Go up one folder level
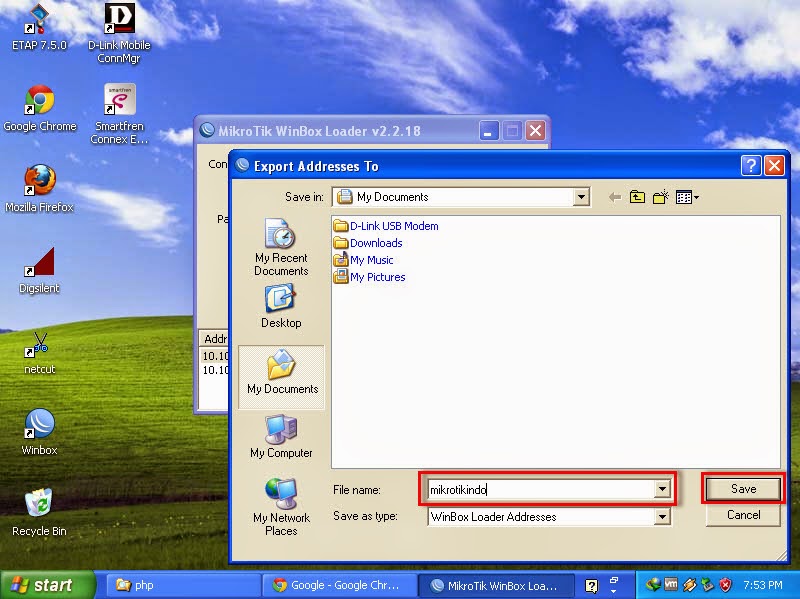The image size is (800, 599). tap(637, 197)
